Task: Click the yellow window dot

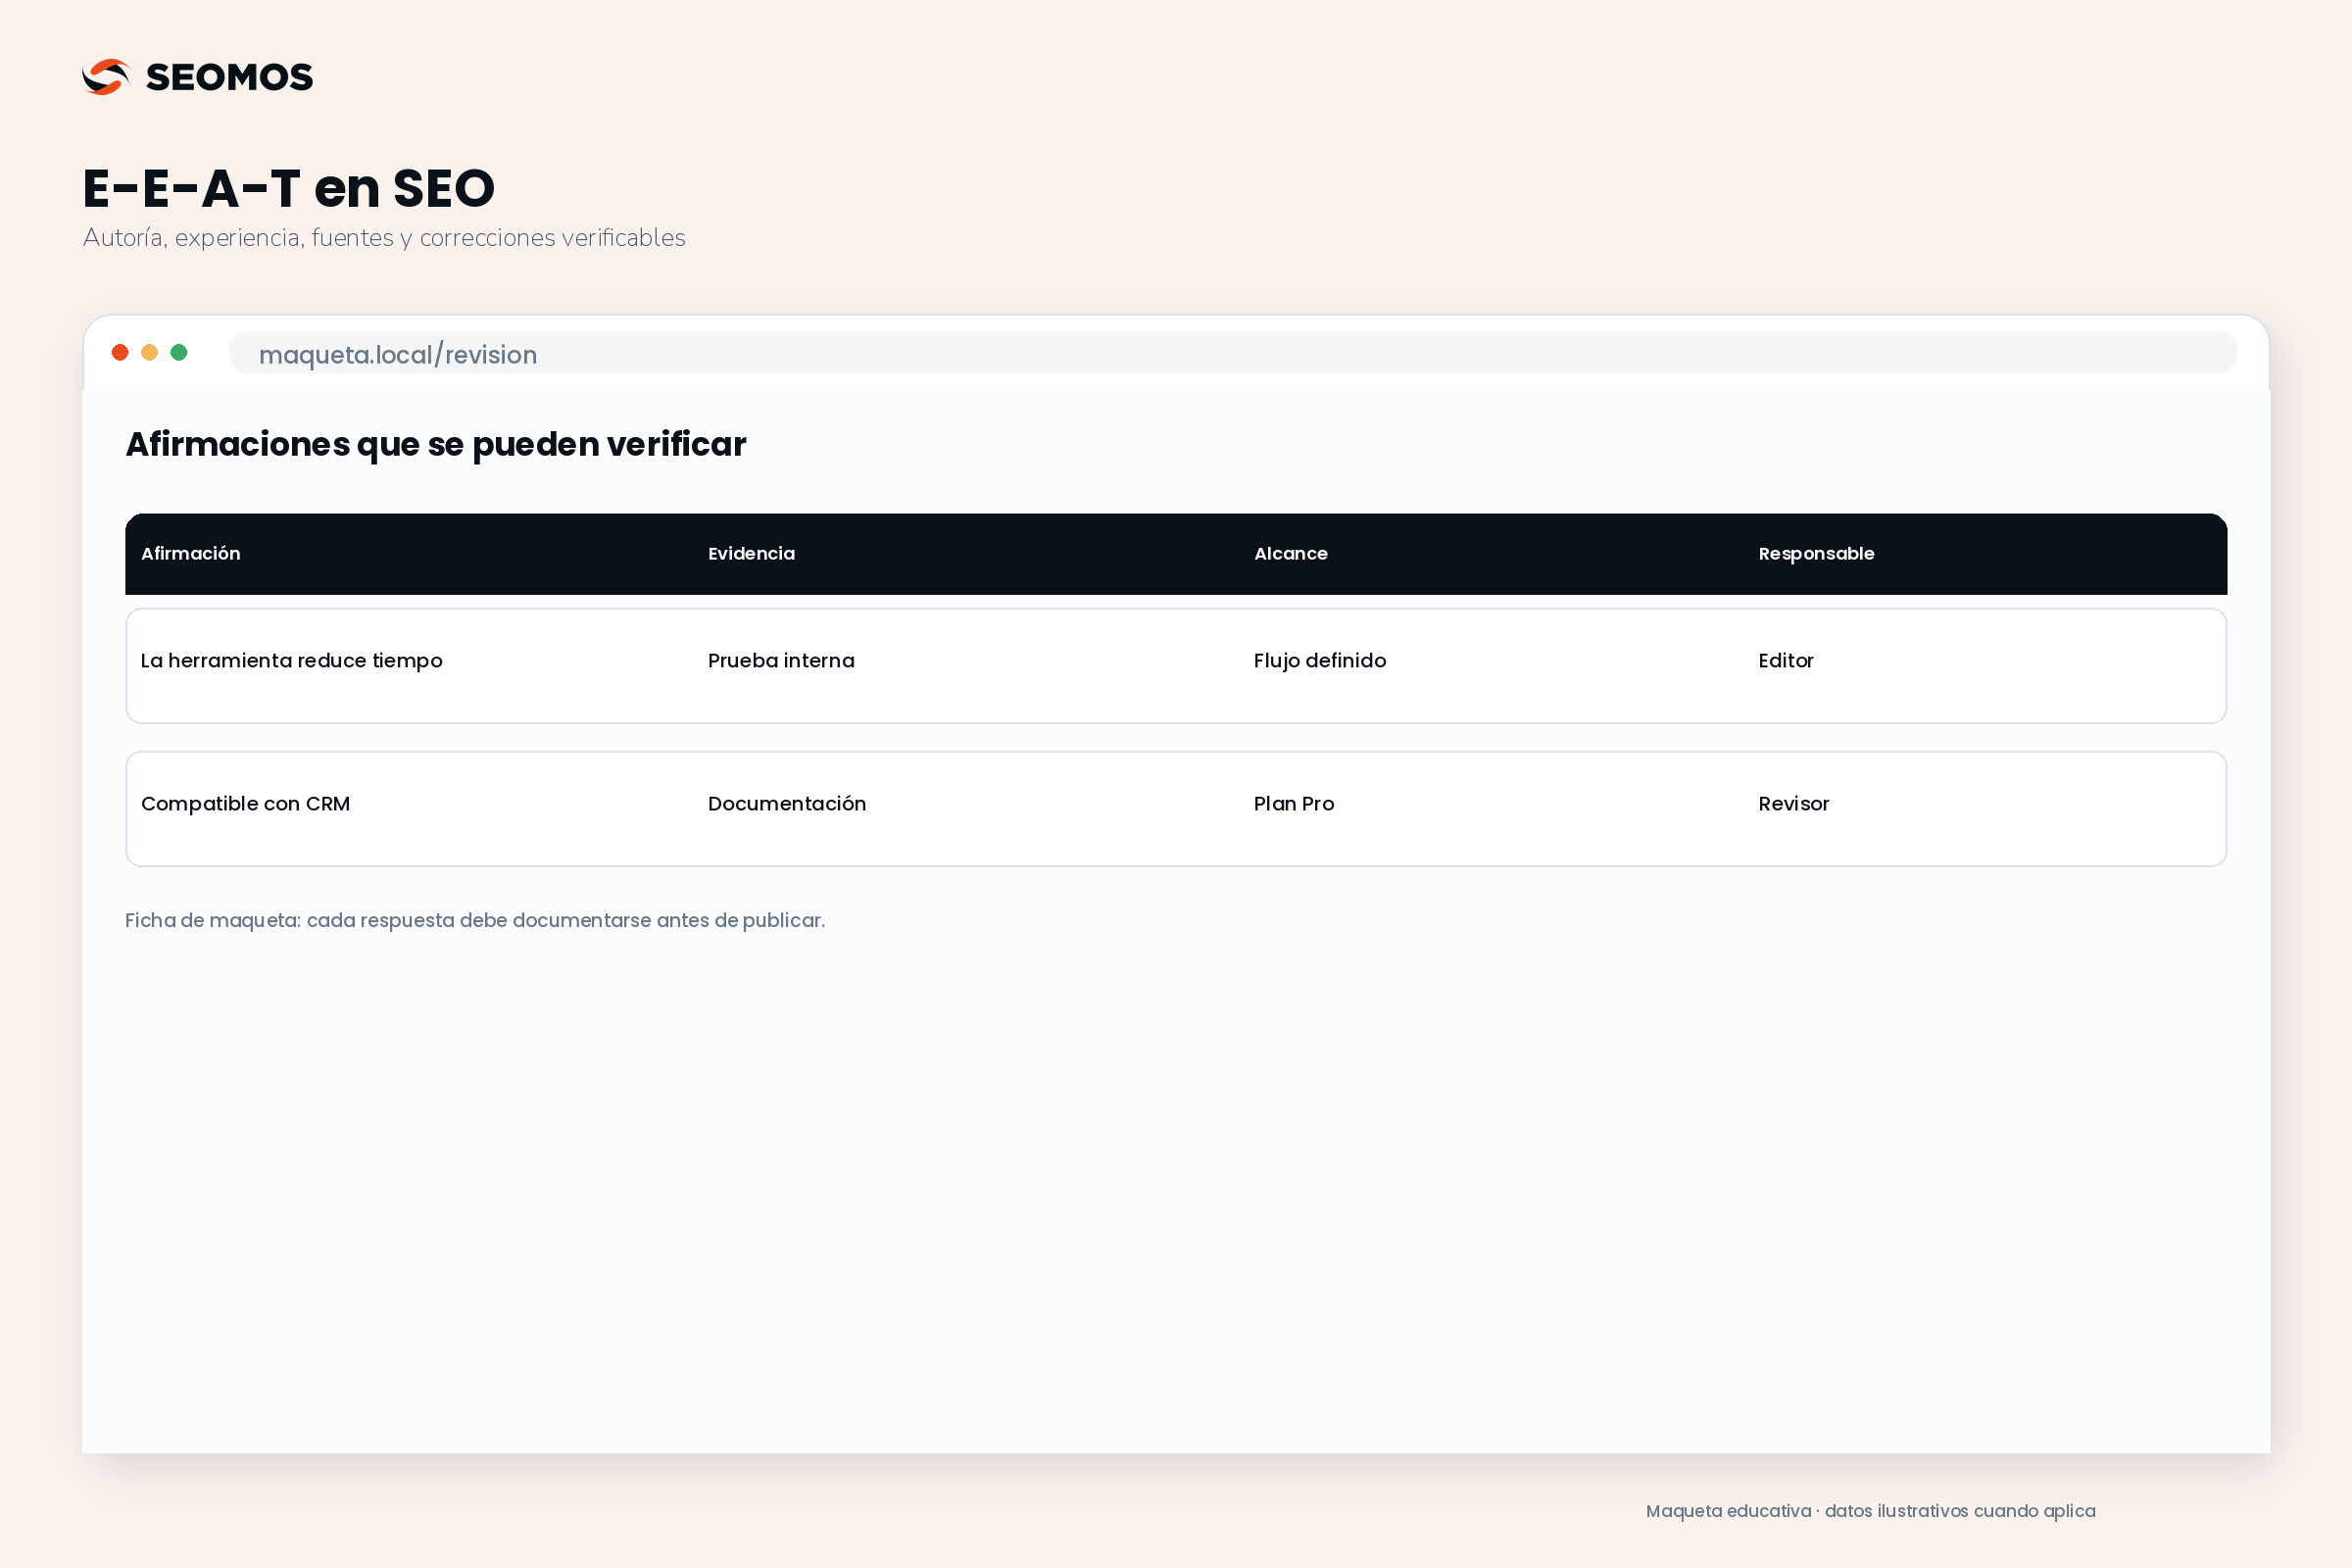Action: coord(149,352)
